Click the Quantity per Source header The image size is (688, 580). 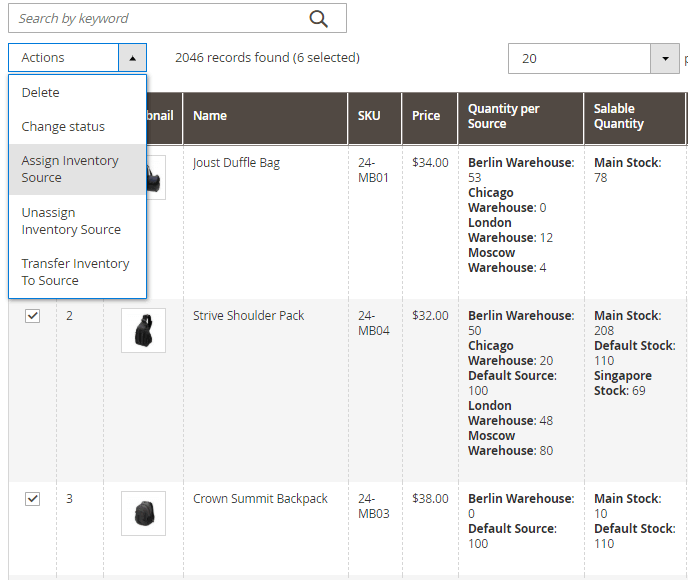coord(504,116)
